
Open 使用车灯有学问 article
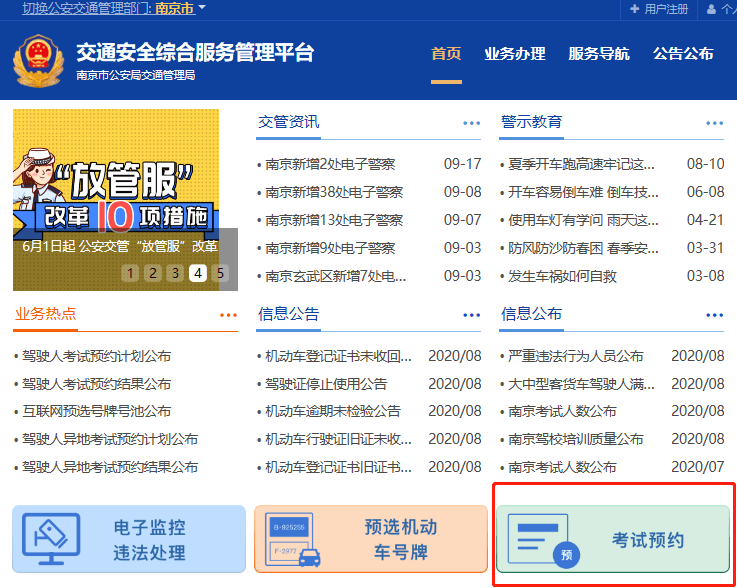(x=583, y=220)
